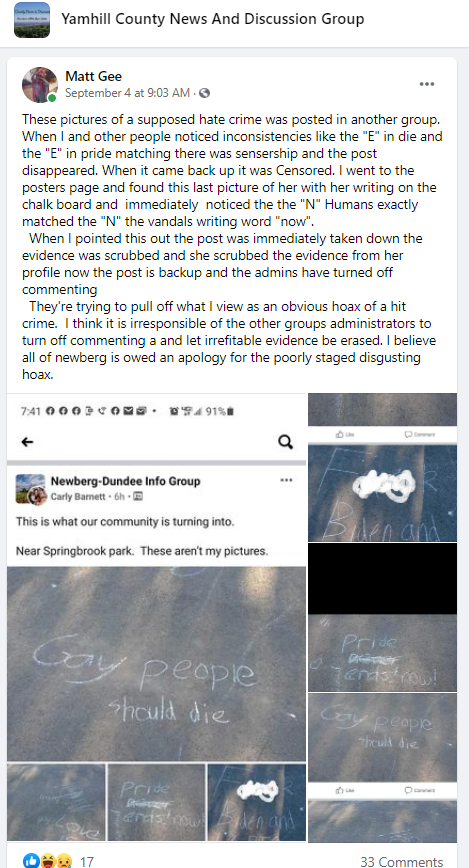
Task: Click the like reaction emoji icons
Action: tap(48, 861)
